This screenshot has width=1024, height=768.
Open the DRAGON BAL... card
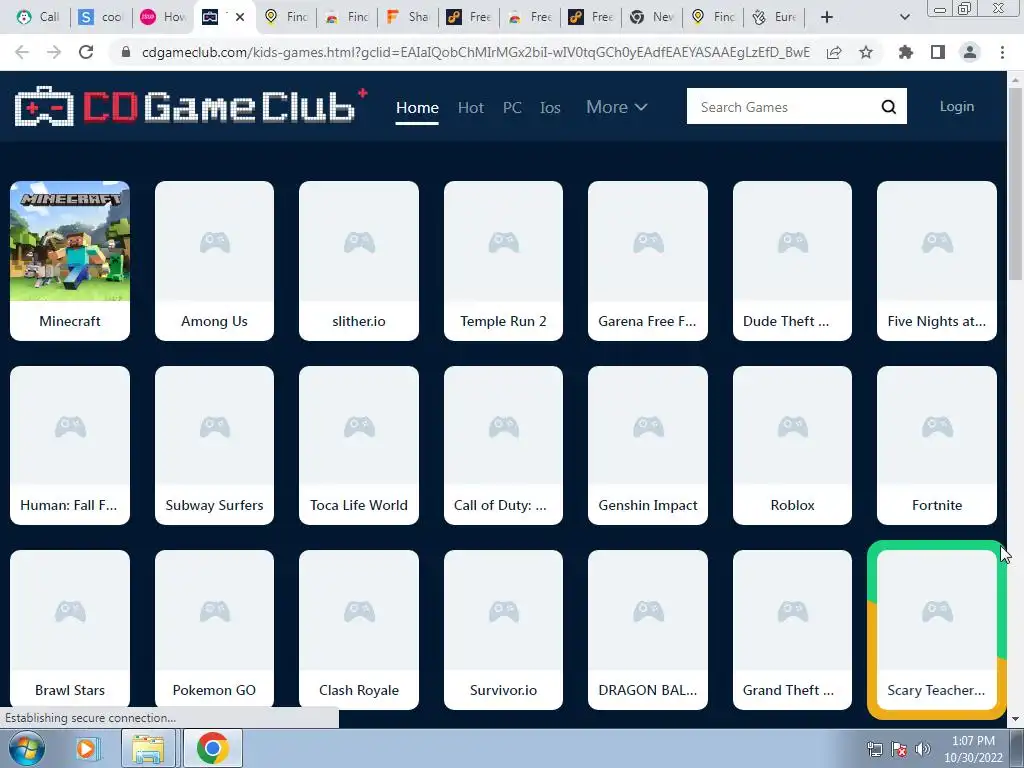pyautogui.click(x=647, y=630)
